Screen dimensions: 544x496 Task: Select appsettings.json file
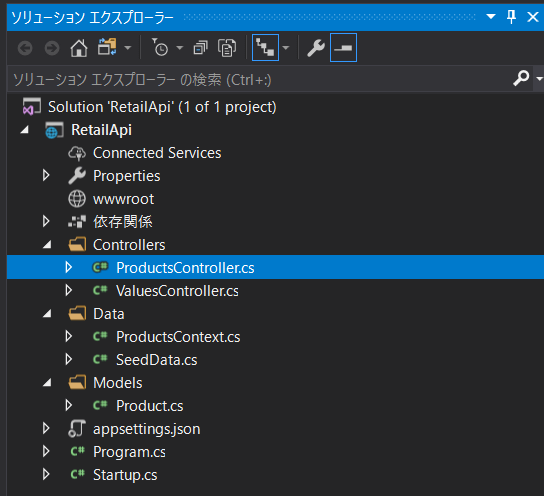click(x=146, y=429)
